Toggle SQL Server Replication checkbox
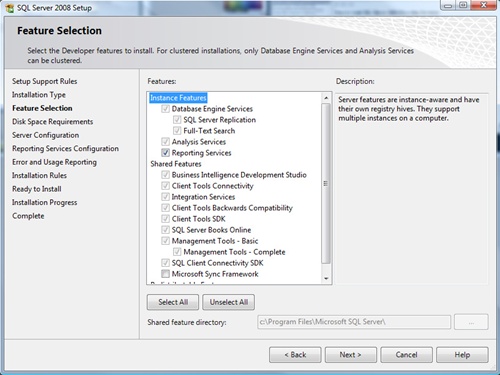This screenshot has height=375, width=500. pyautogui.click(x=177, y=120)
